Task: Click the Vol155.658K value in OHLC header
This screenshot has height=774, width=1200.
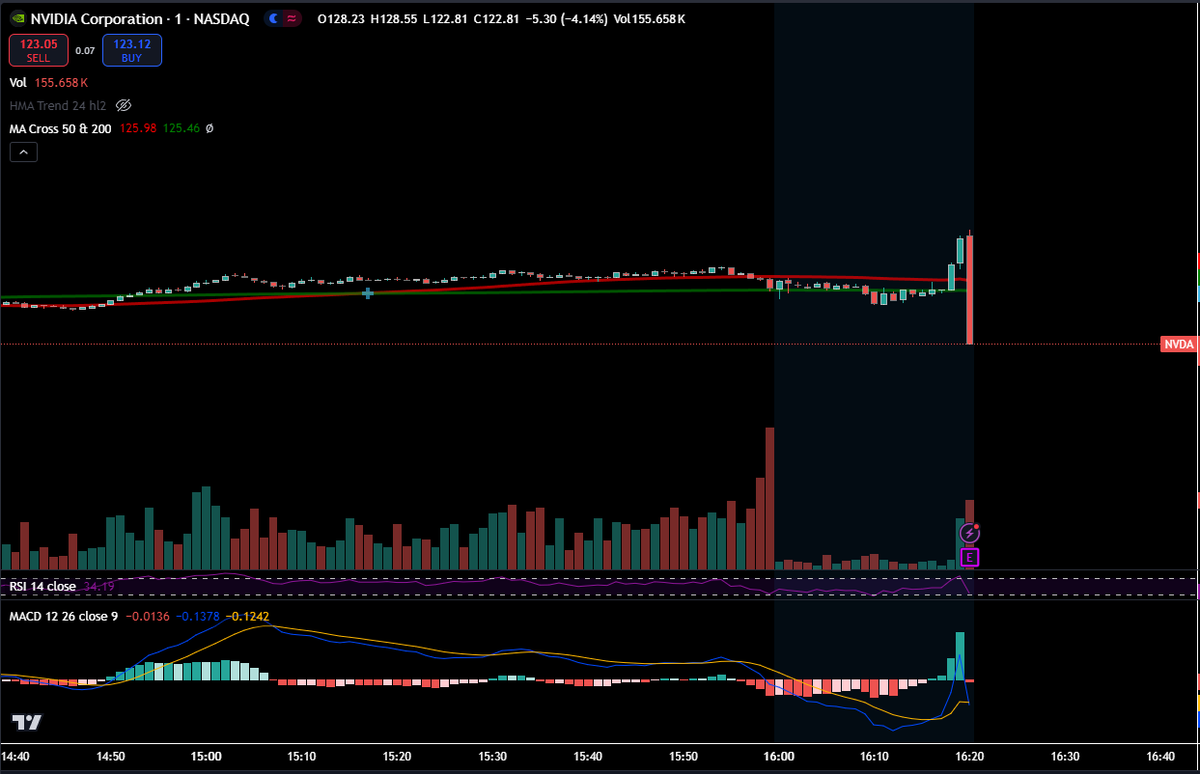Action: [x=651, y=19]
